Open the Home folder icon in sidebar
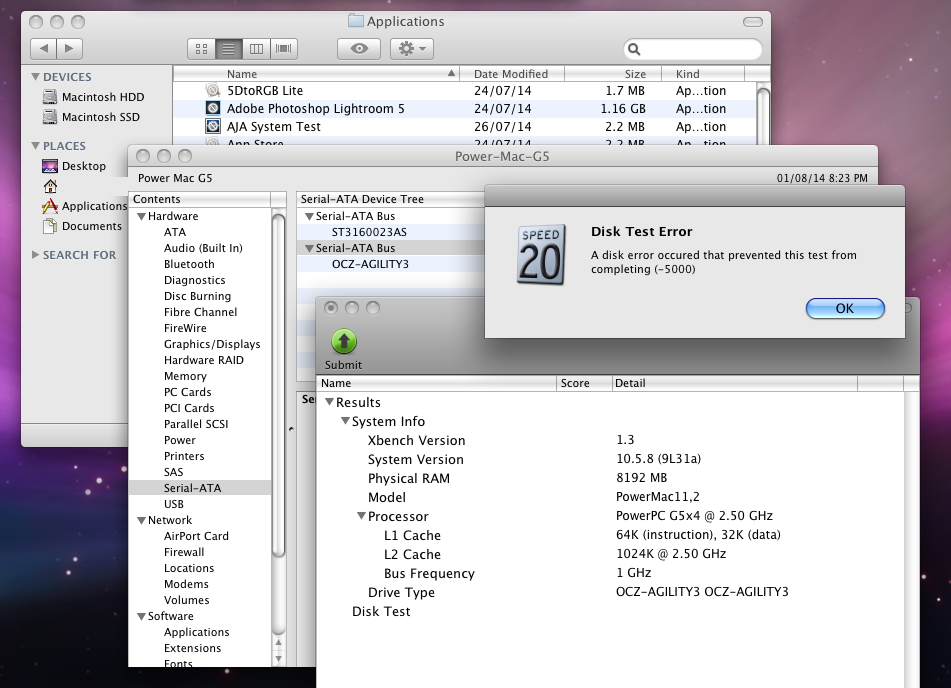 click(50, 186)
